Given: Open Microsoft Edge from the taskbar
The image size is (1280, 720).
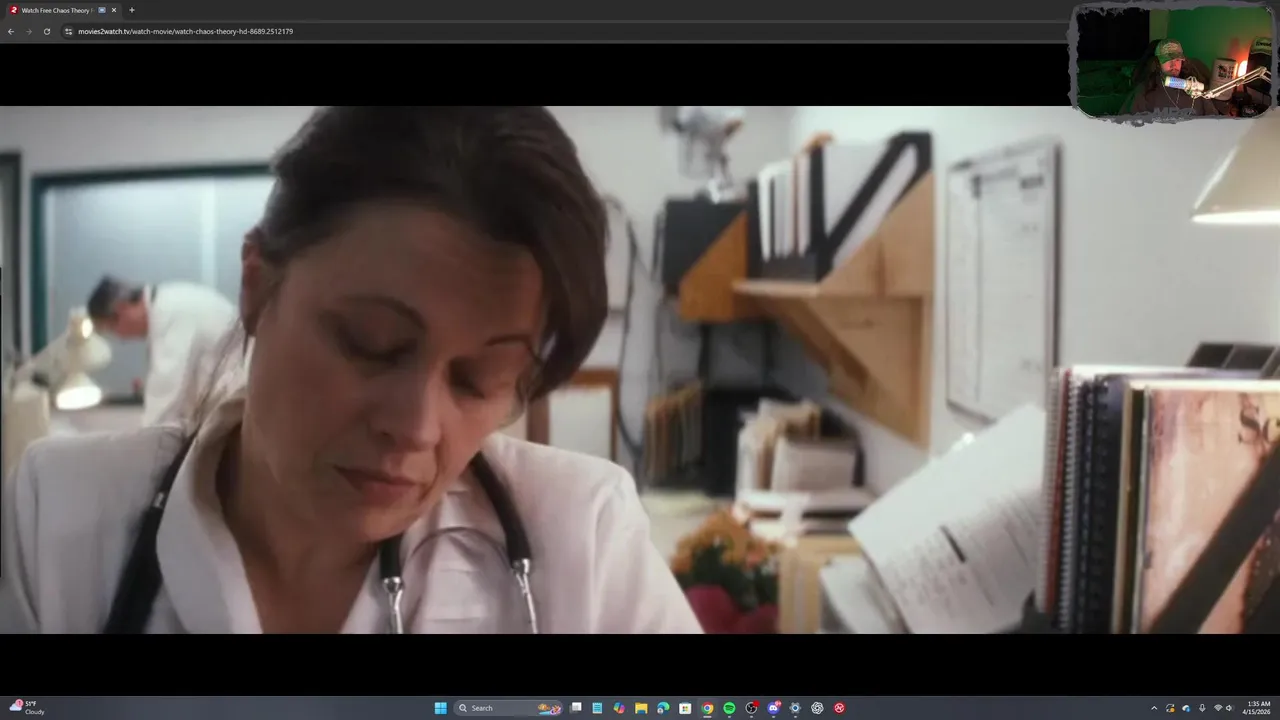Looking at the screenshot, I should [x=663, y=708].
